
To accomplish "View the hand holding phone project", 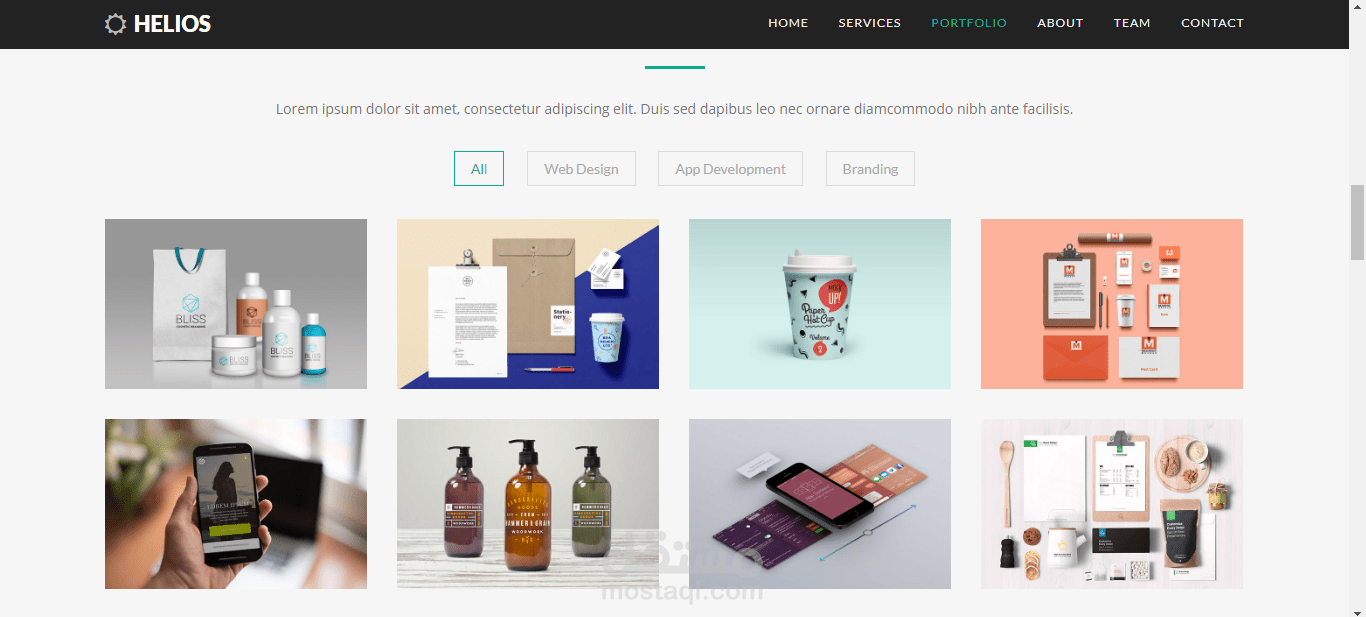I will (236, 504).
